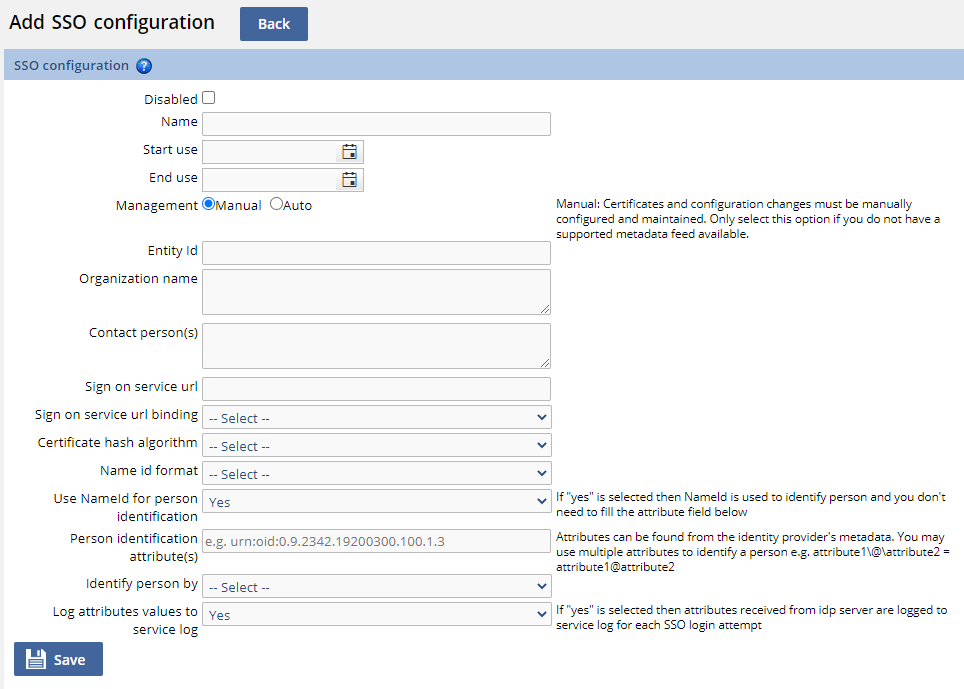The image size is (964, 689).
Task: Click into the Name field
Action: 376,123
